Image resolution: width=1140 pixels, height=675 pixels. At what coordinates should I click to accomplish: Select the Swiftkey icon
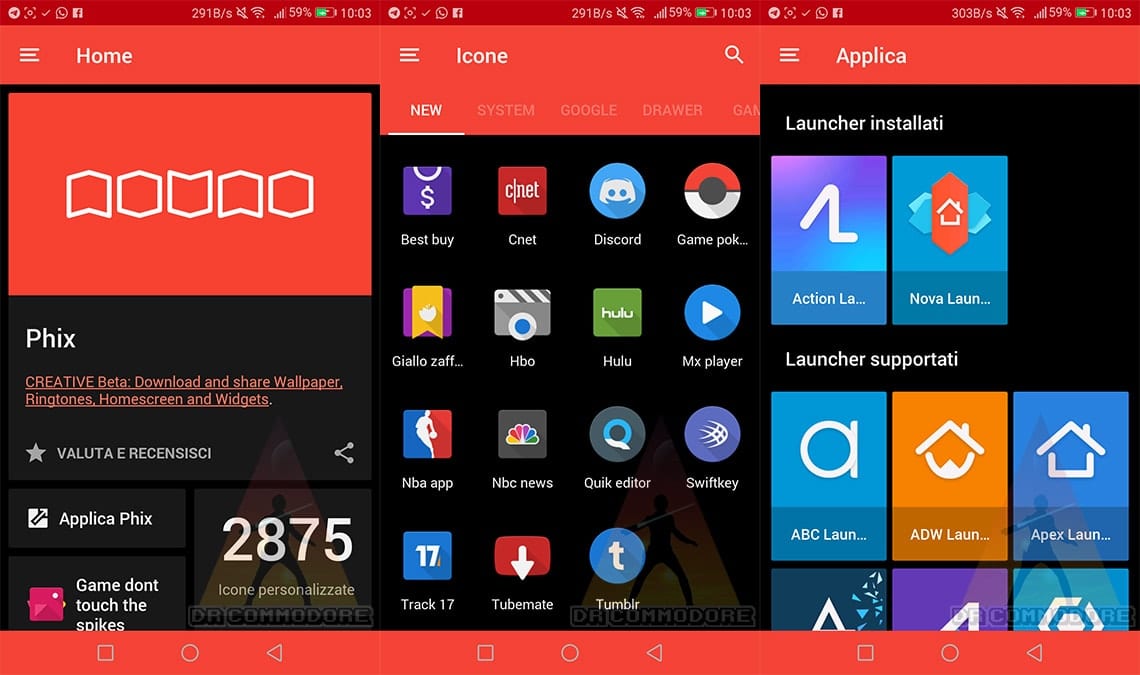tap(712, 434)
